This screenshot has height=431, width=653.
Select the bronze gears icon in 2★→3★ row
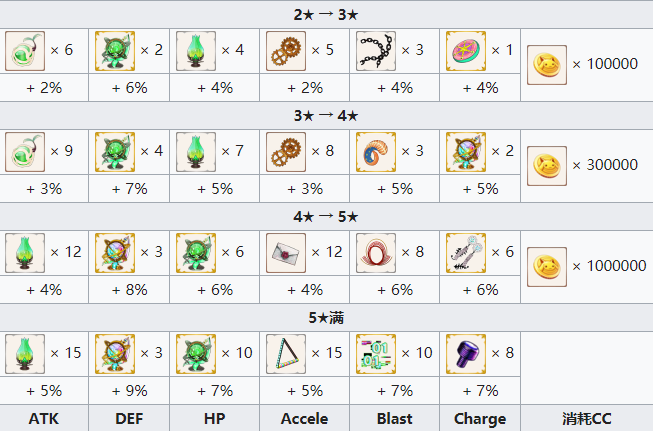286,51
